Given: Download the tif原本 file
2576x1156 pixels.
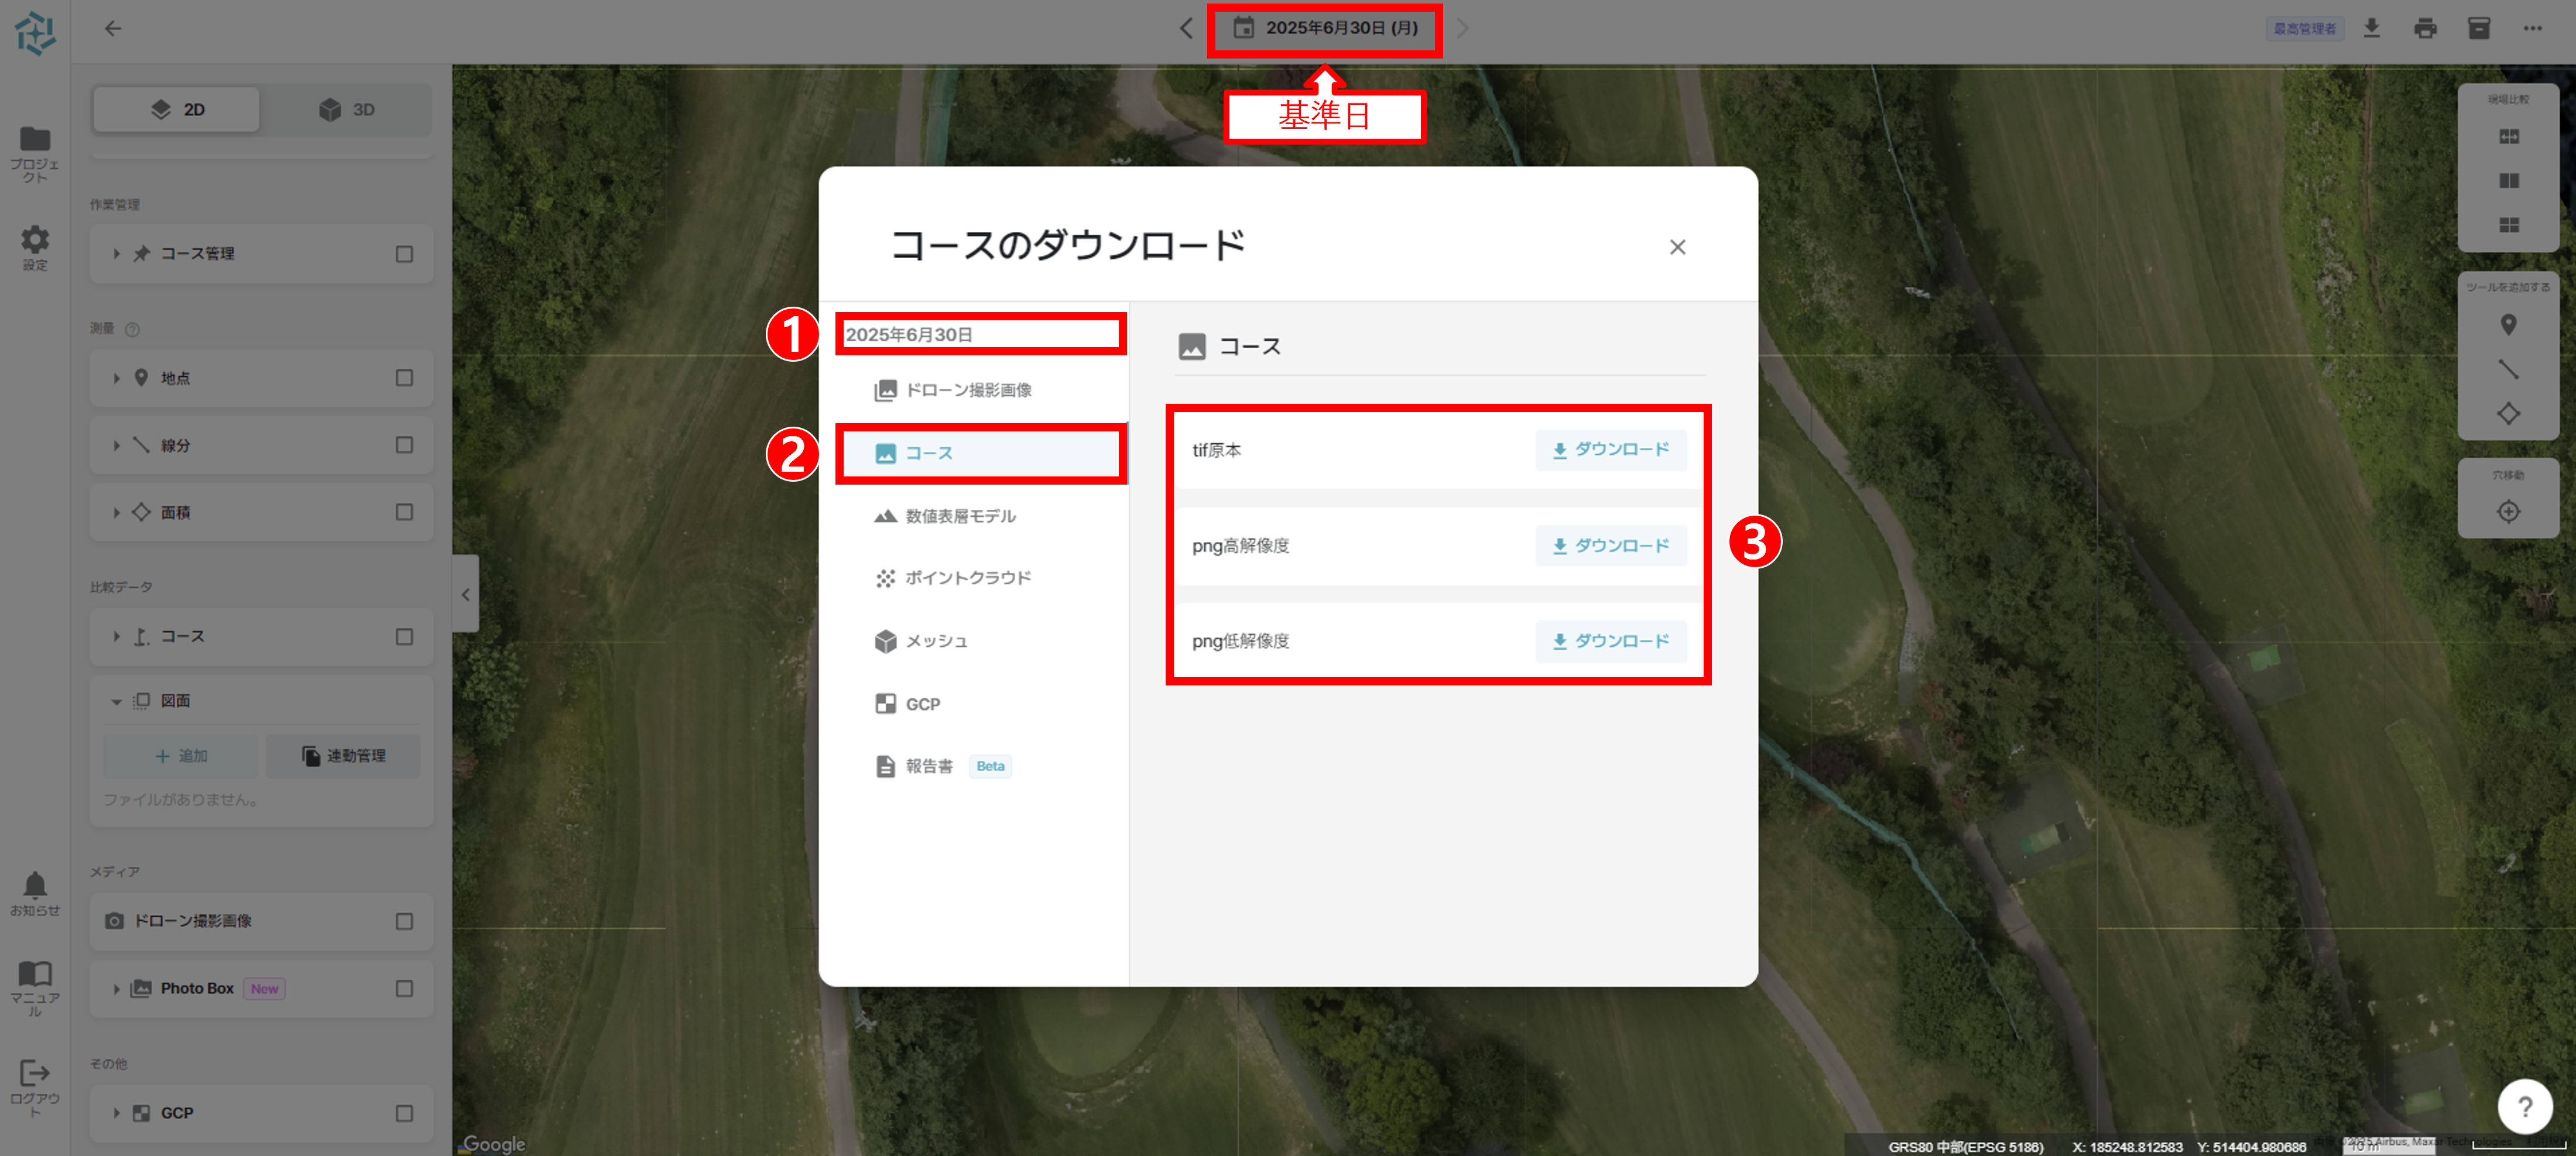Looking at the screenshot, I should [x=1610, y=450].
